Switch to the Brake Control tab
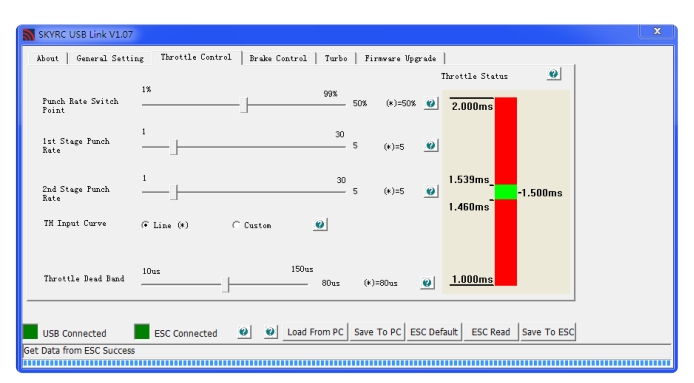The image size is (694, 383). (278, 58)
